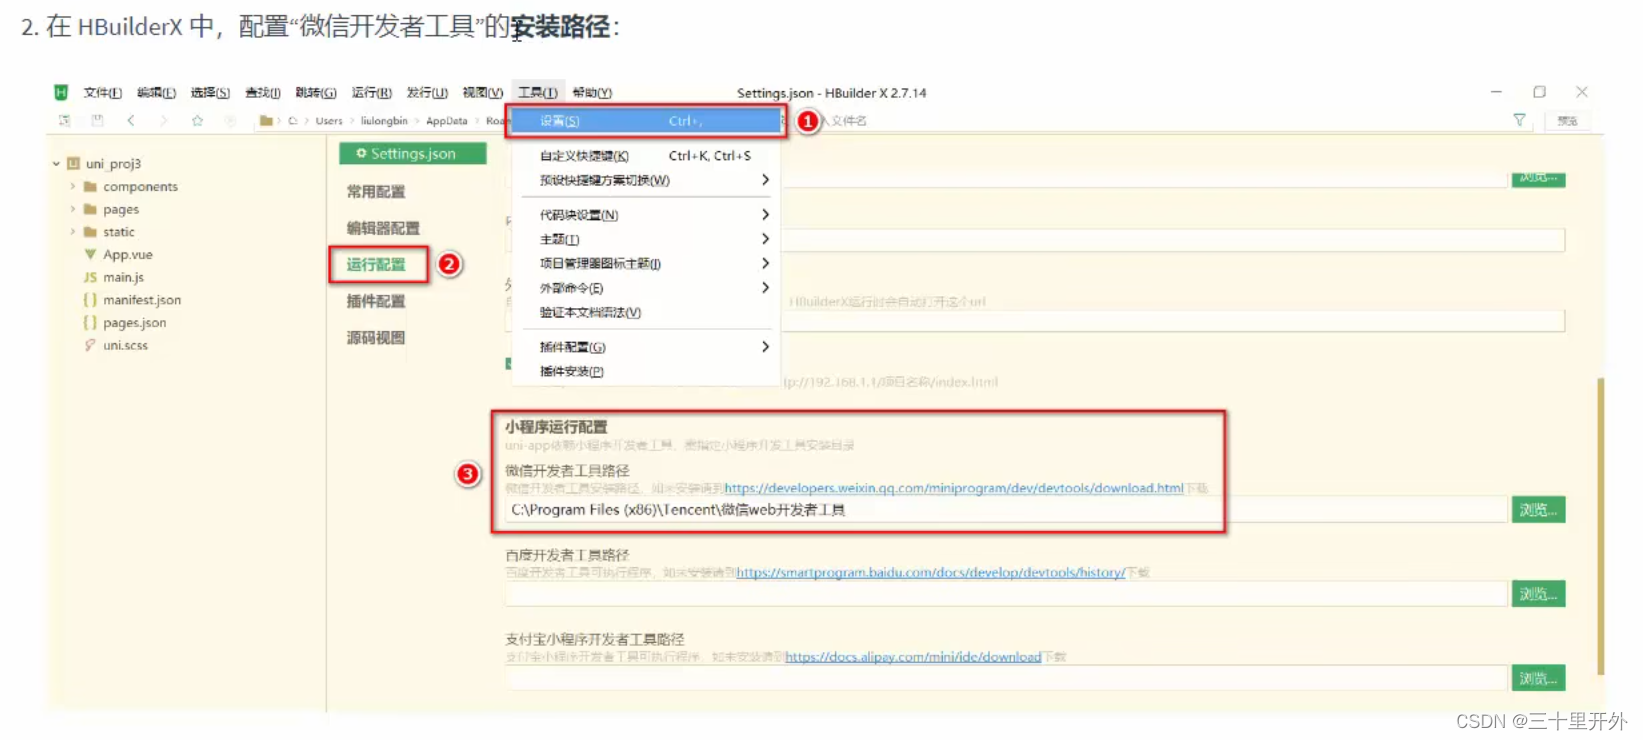The height and width of the screenshot is (740, 1643).
Task: Click the Sass icon beside uni.scss
Action: pyautogui.click(x=90, y=345)
